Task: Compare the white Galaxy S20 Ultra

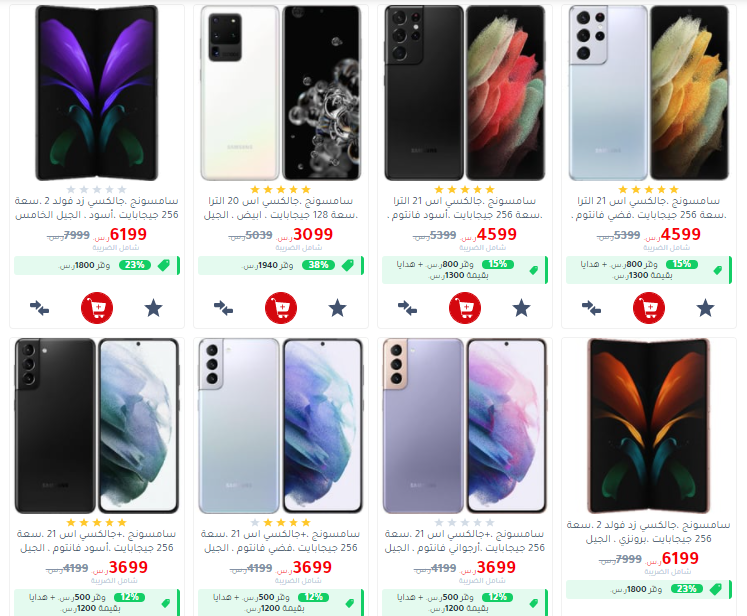Action: point(223,308)
